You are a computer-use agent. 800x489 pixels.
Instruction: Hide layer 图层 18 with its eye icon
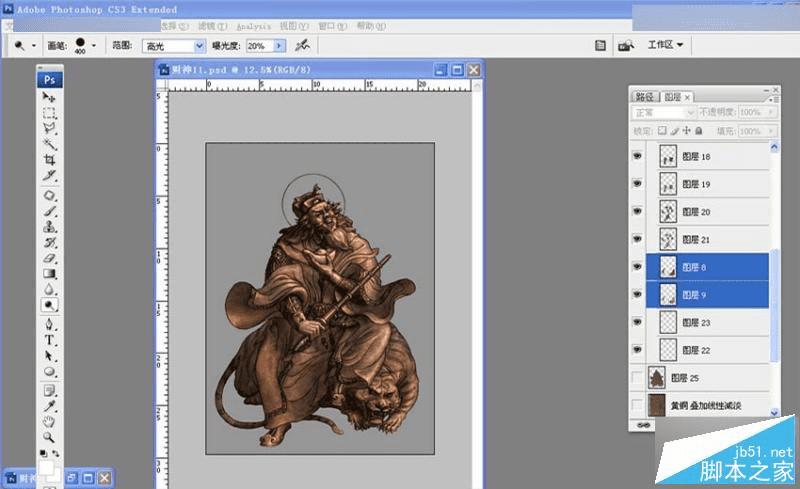point(637,157)
